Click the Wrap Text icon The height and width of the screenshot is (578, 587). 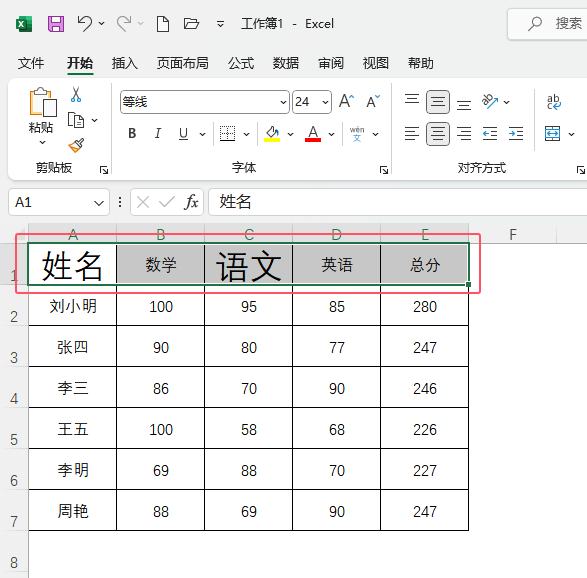tap(554, 102)
